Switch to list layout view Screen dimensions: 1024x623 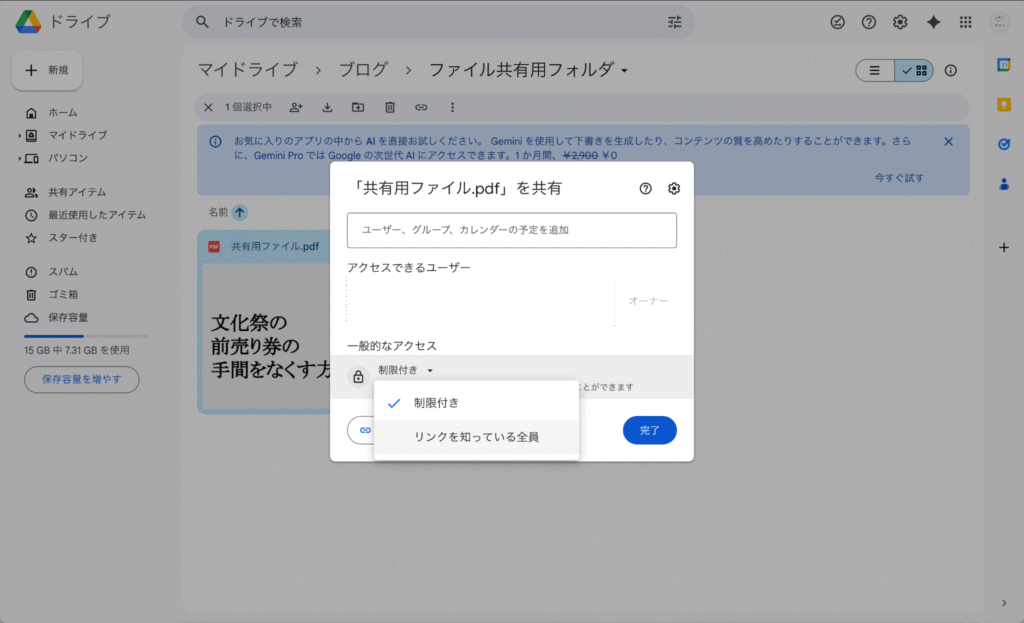coord(875,70)
